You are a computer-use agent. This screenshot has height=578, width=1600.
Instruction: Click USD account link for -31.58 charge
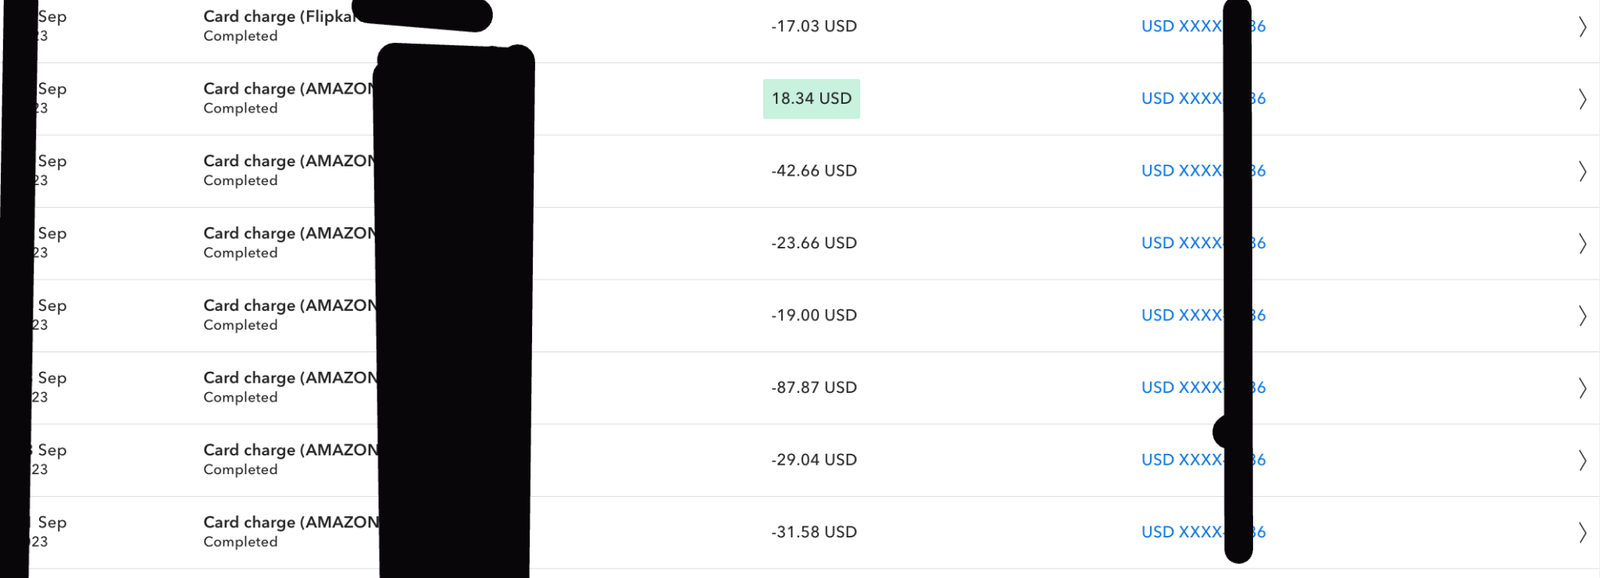point(1182,532)
